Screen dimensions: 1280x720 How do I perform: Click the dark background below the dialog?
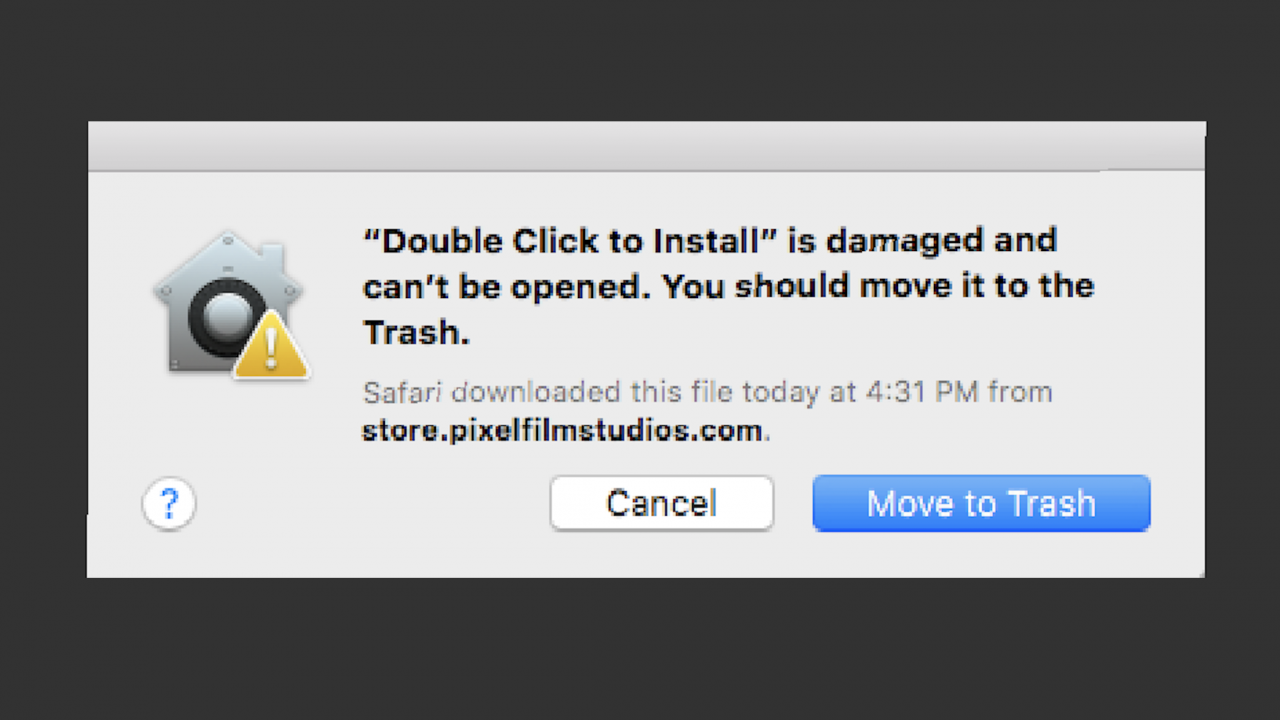640,648
